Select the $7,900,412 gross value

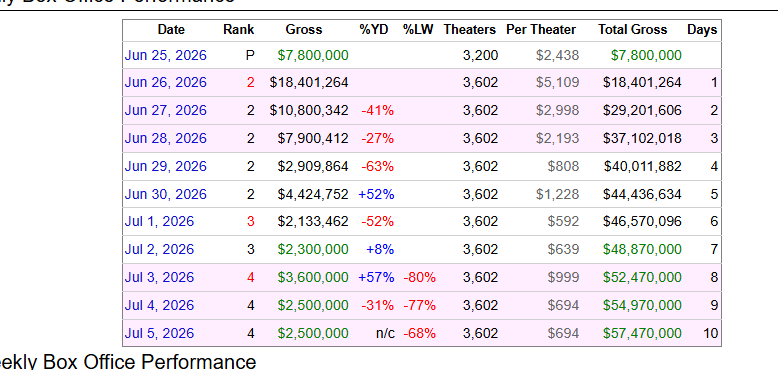click(313, 138)
